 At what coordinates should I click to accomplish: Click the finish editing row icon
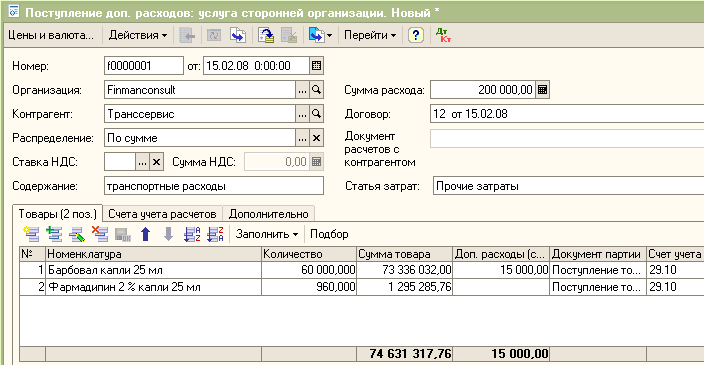point(123,234)
